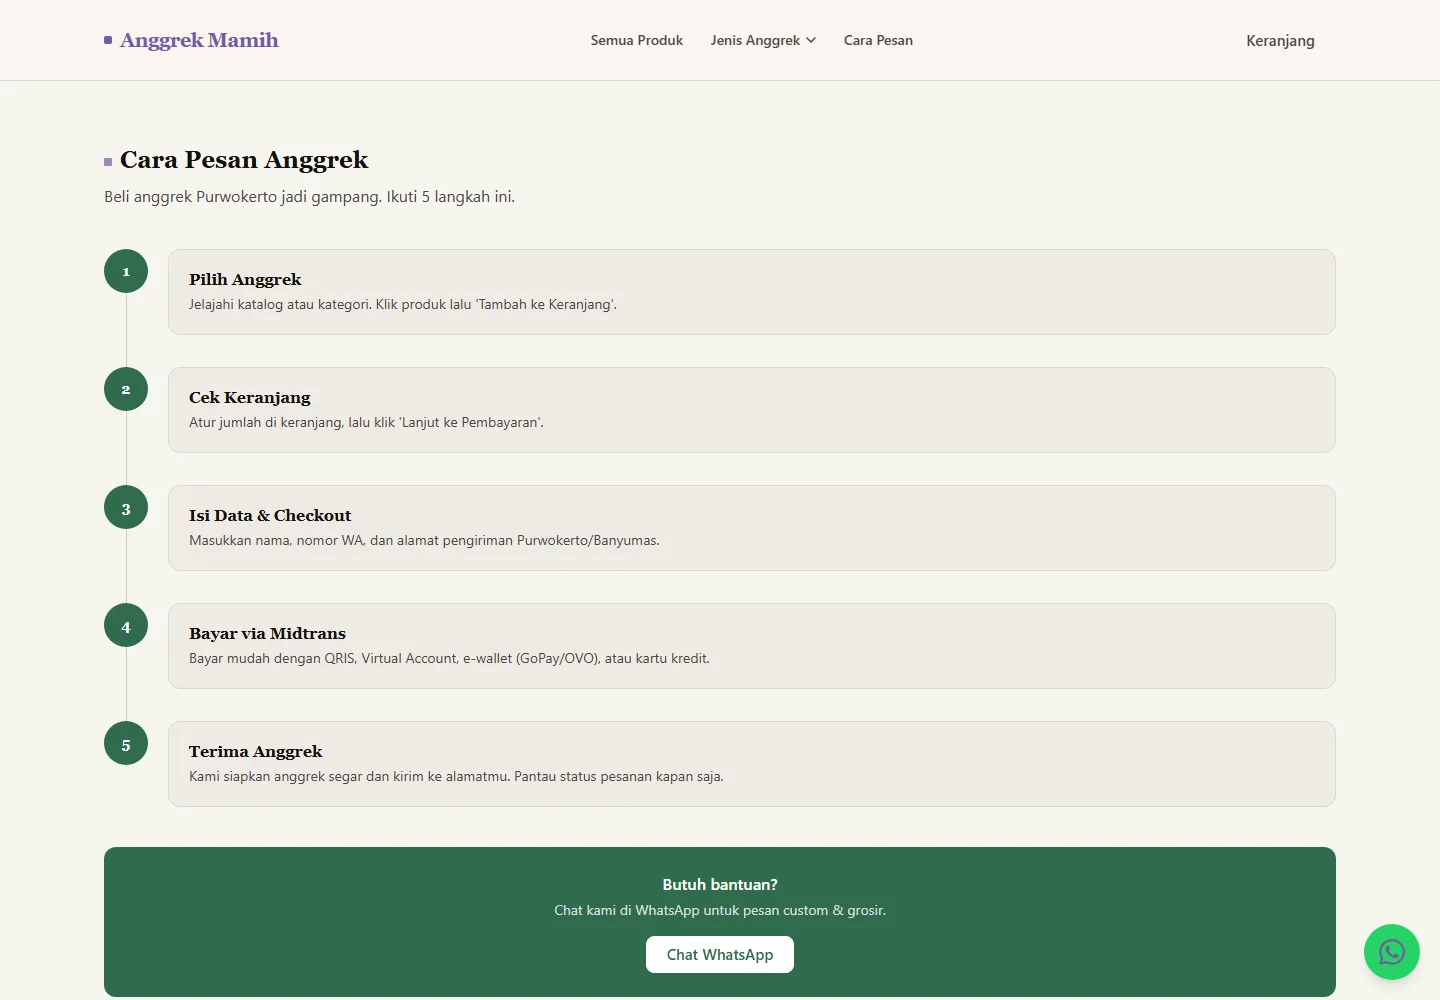1440x1000 pixels.
Task: Click the Isi Data & Checkout title
Action: click(270, 515)
